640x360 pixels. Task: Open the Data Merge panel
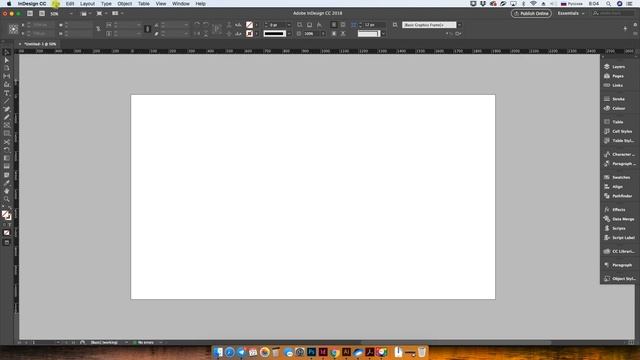pos(618,219)
